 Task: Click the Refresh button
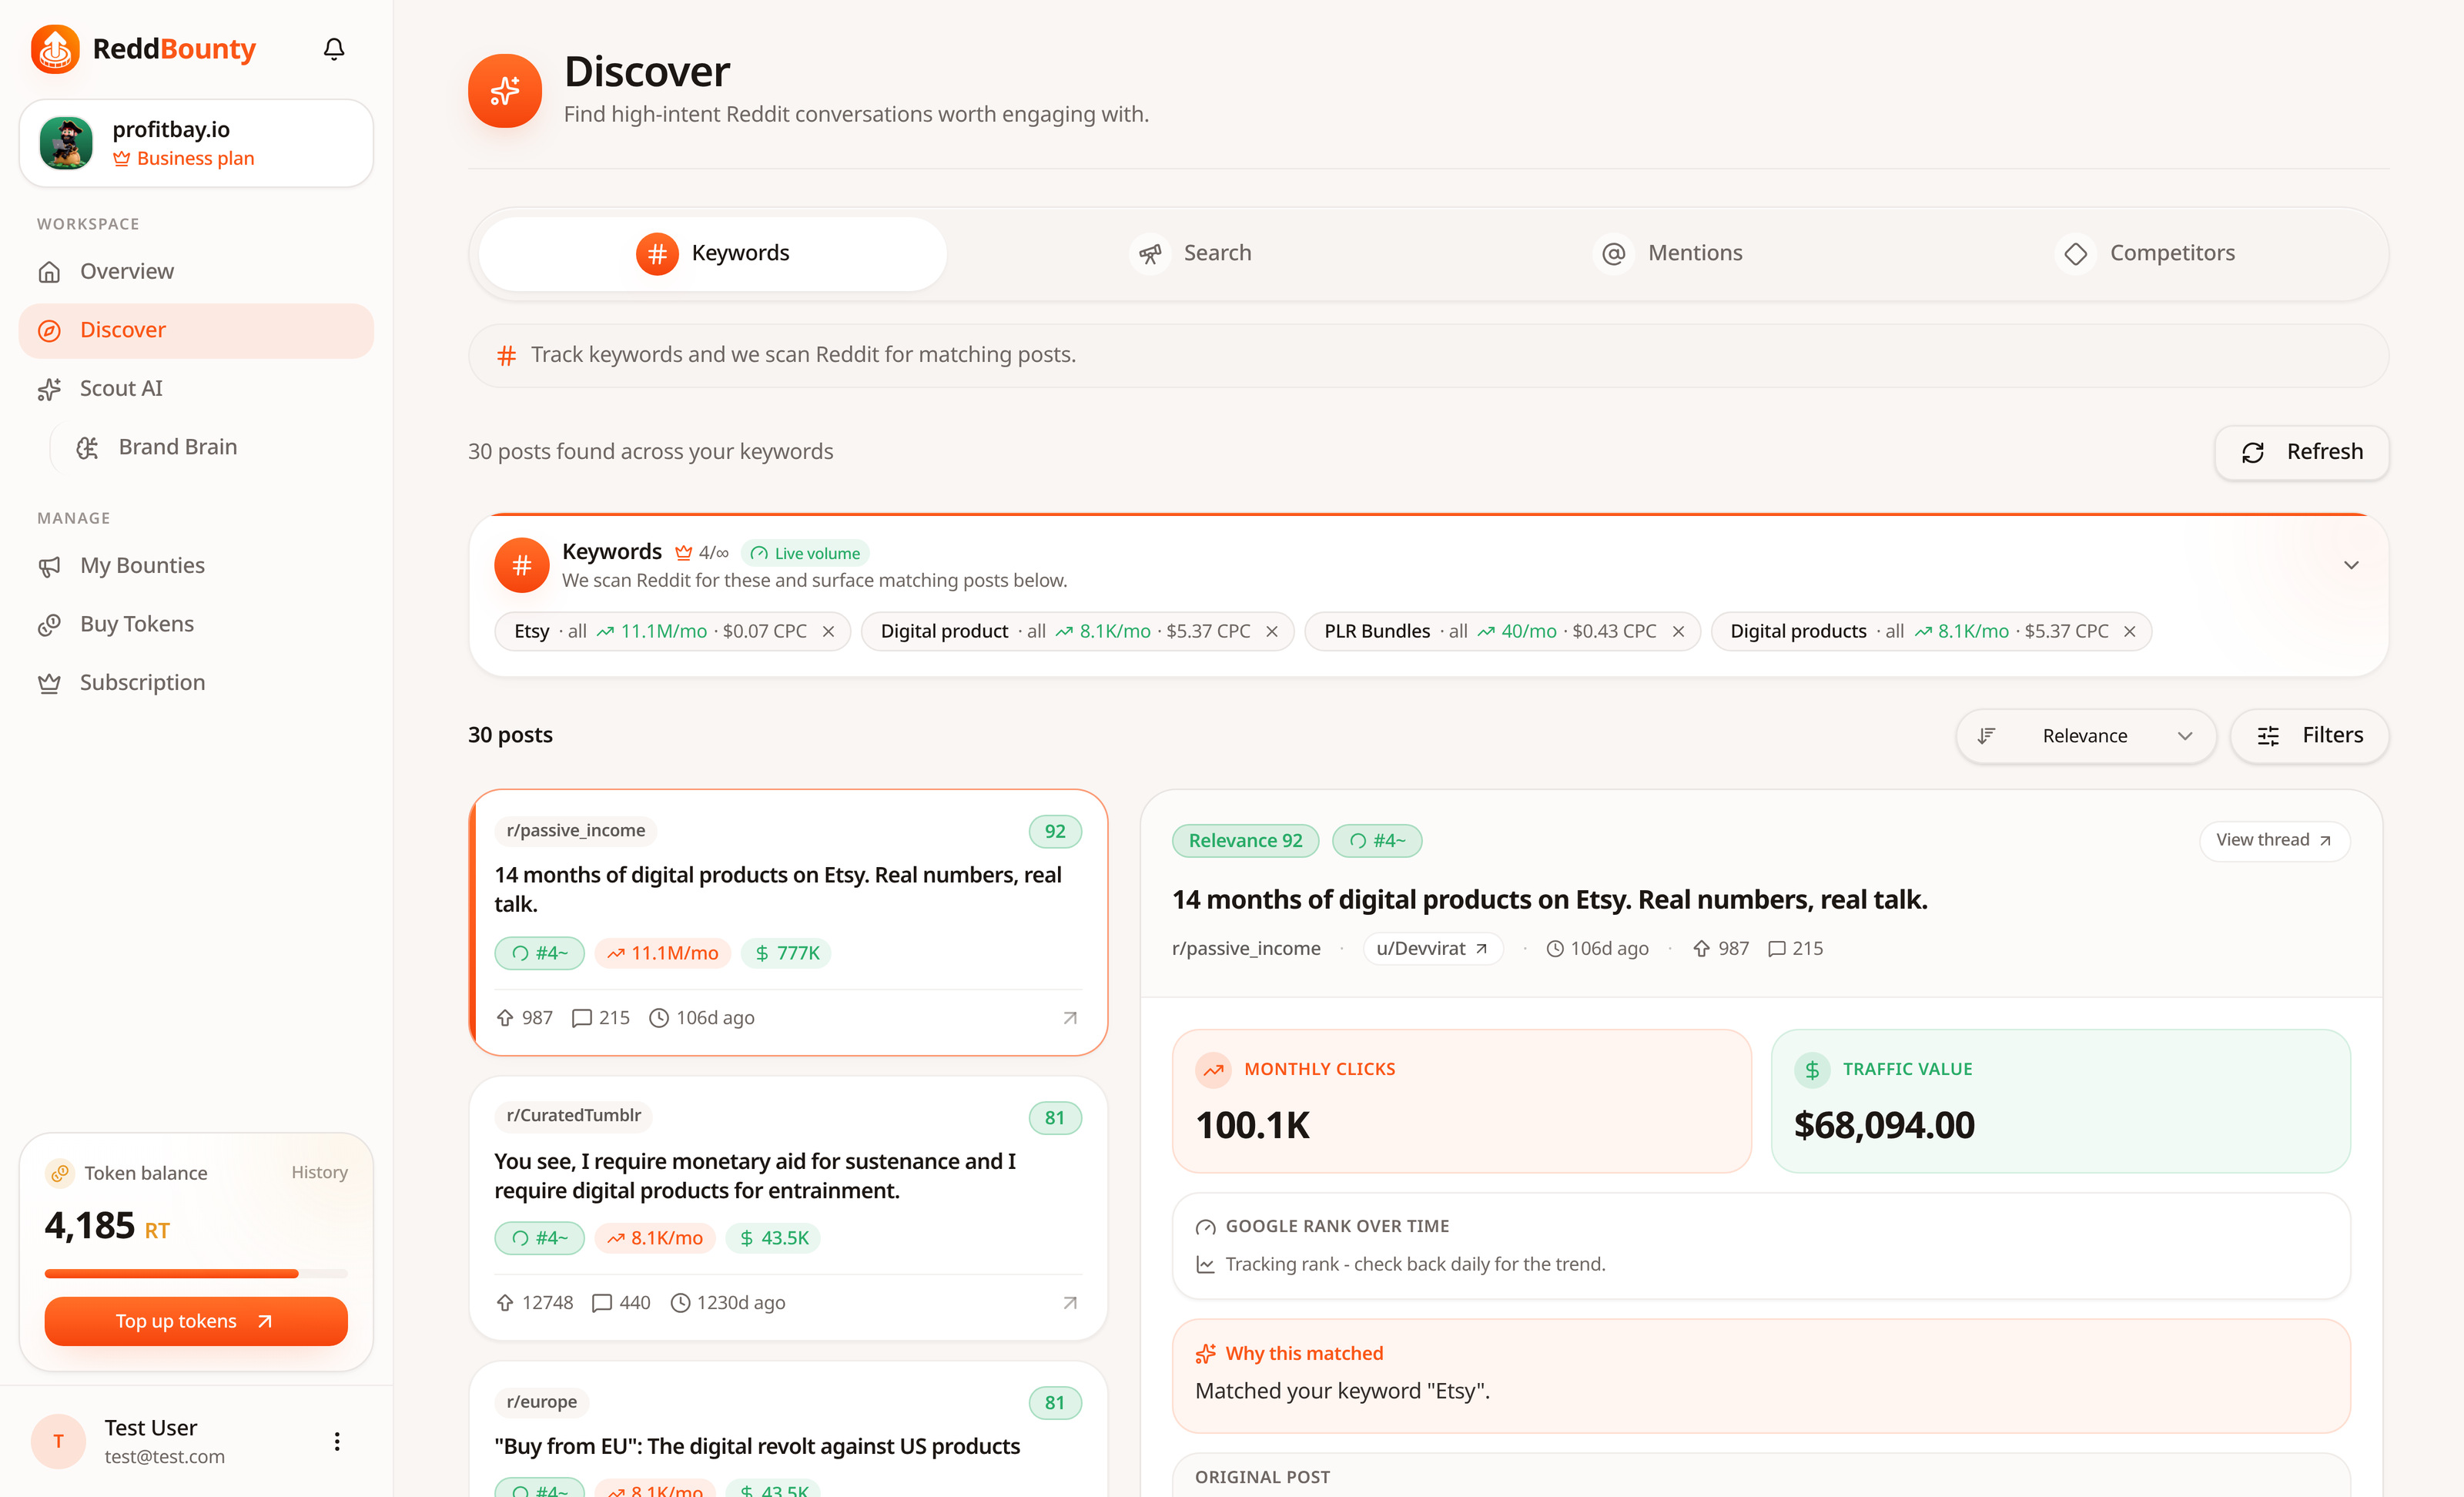coord(2301,452)
